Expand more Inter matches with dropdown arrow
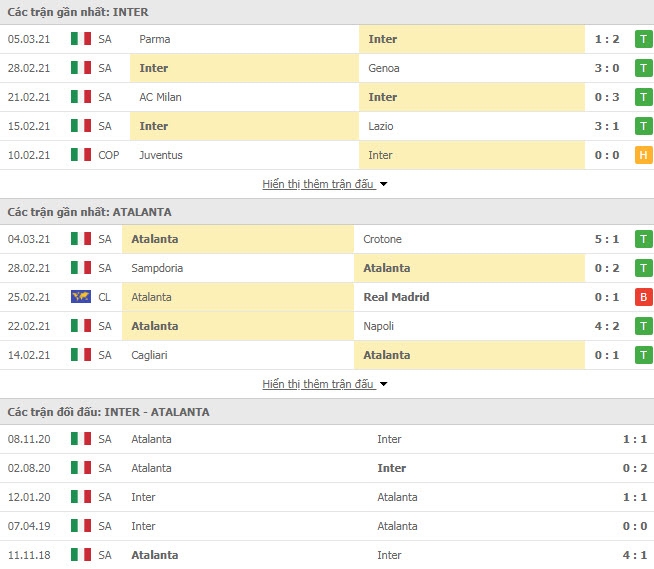This screenshot has width=654, height=569. point(384,184)
